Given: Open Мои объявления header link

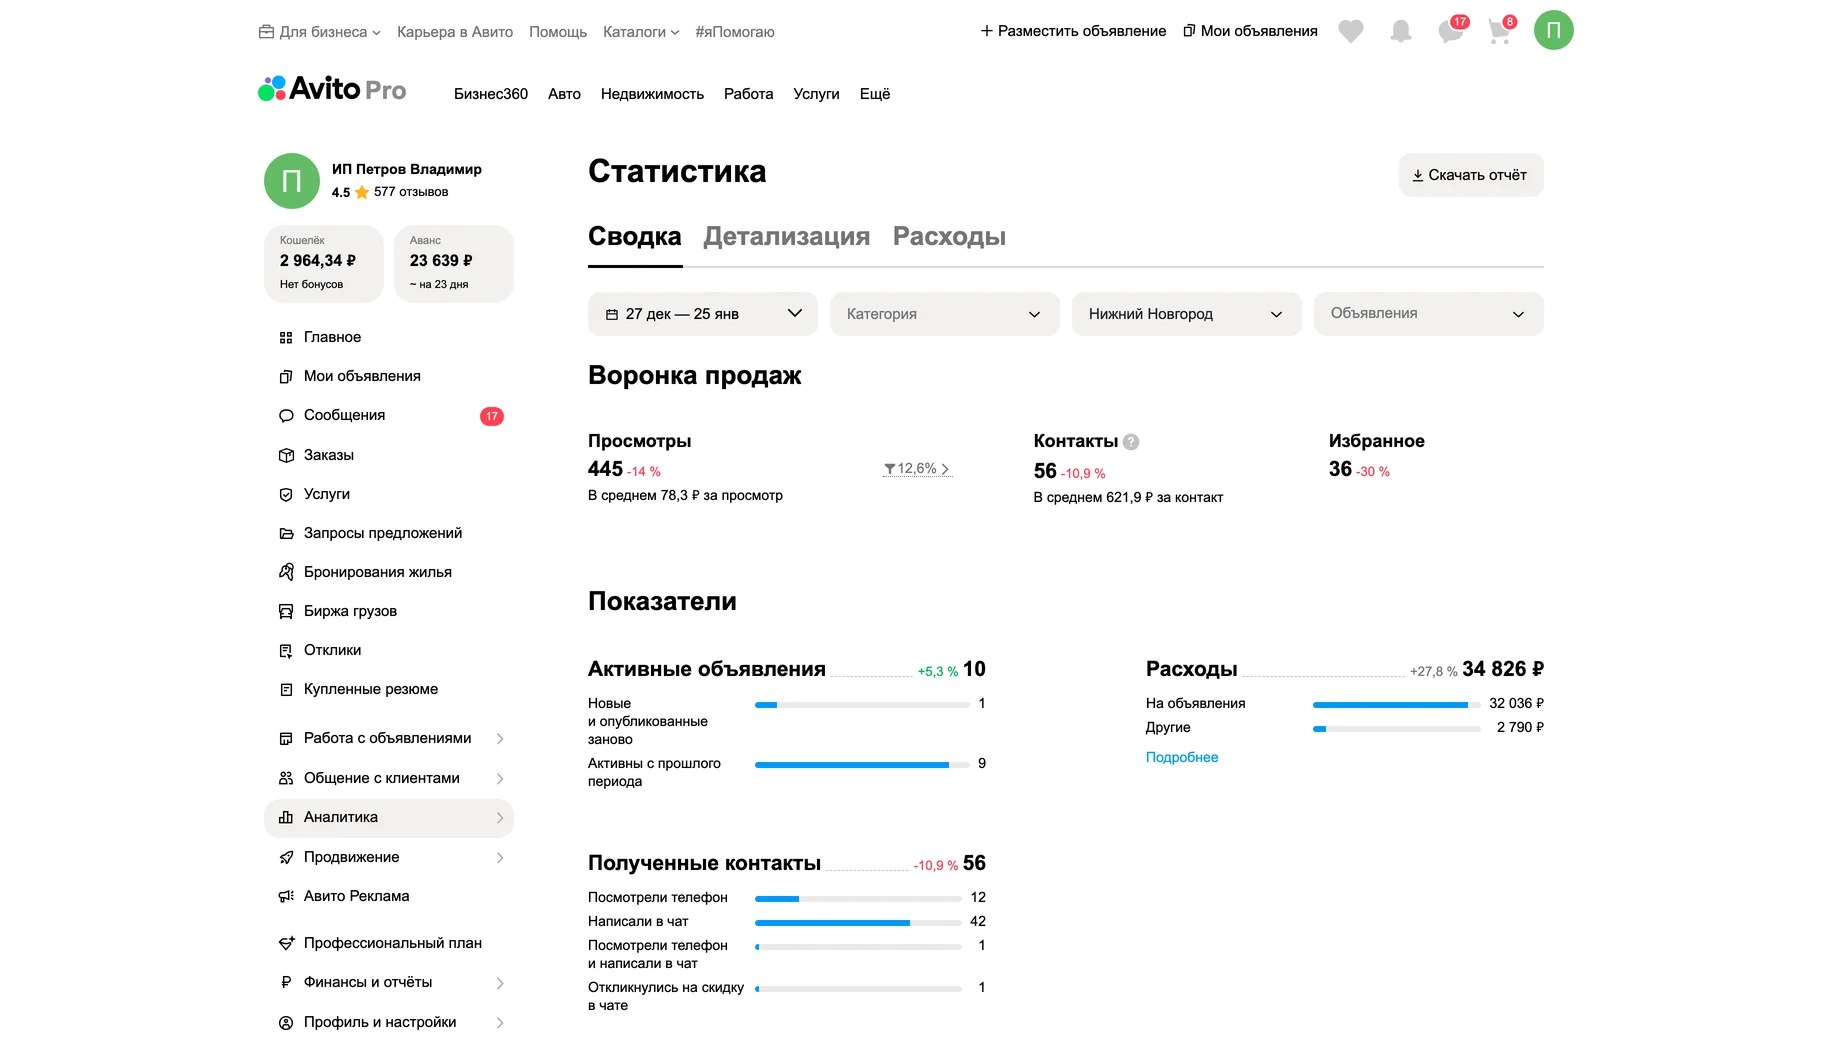Looking at the screenshot, I should pyautogui.click(x=1250, y=31).
